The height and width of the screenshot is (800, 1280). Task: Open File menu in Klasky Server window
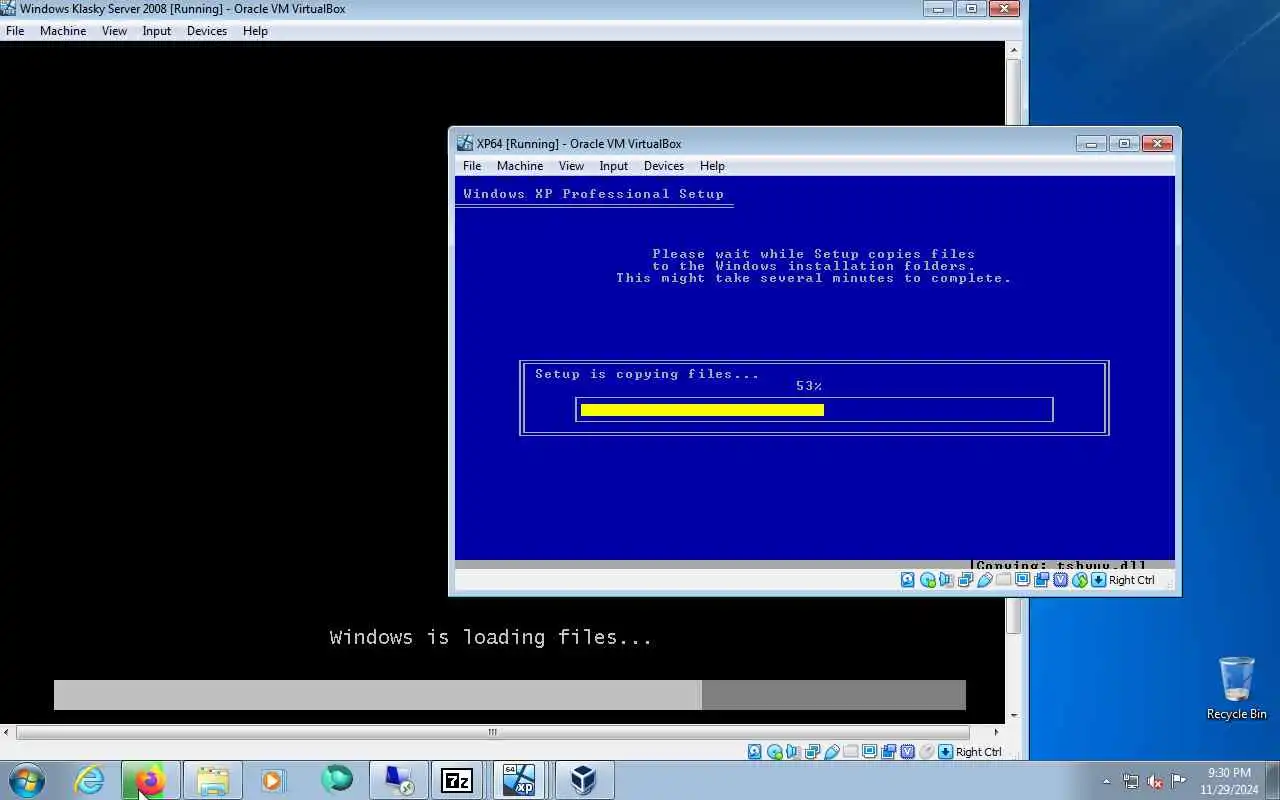coord(15,31)
